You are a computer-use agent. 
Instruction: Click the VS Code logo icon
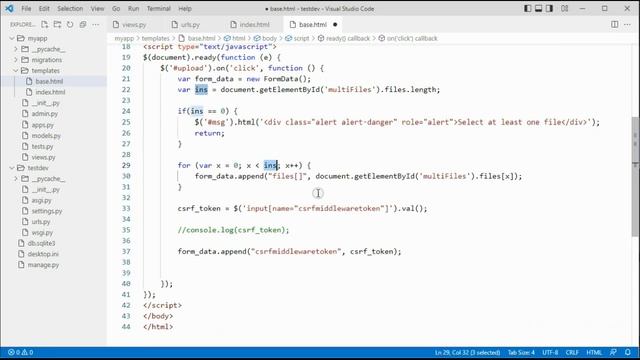point(9,8)
